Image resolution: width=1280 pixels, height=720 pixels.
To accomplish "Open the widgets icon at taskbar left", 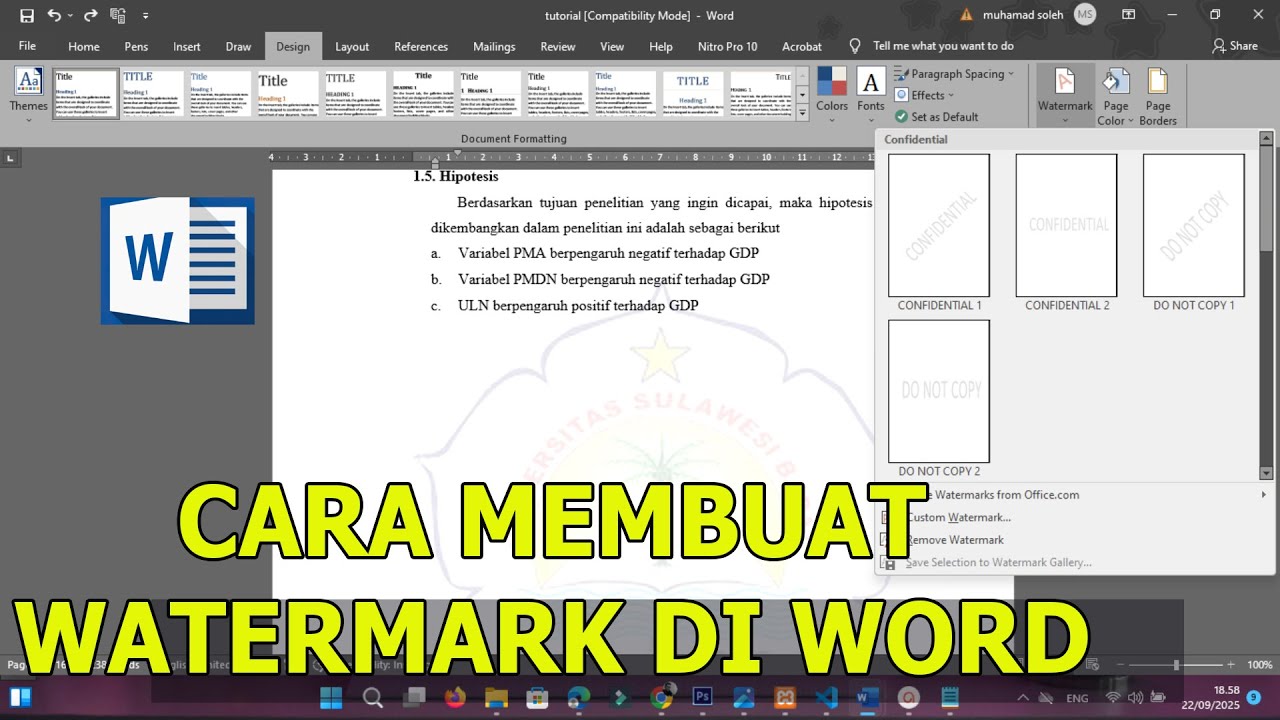I will click(21, 697).
